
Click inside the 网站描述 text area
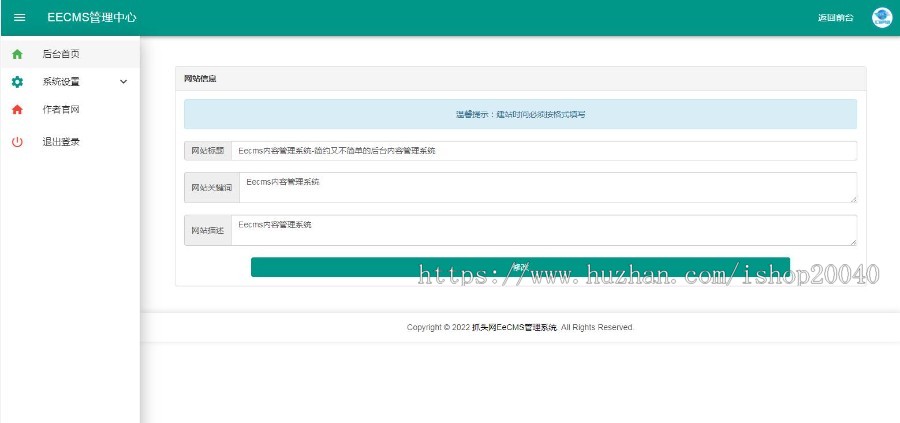pos(543,230)
